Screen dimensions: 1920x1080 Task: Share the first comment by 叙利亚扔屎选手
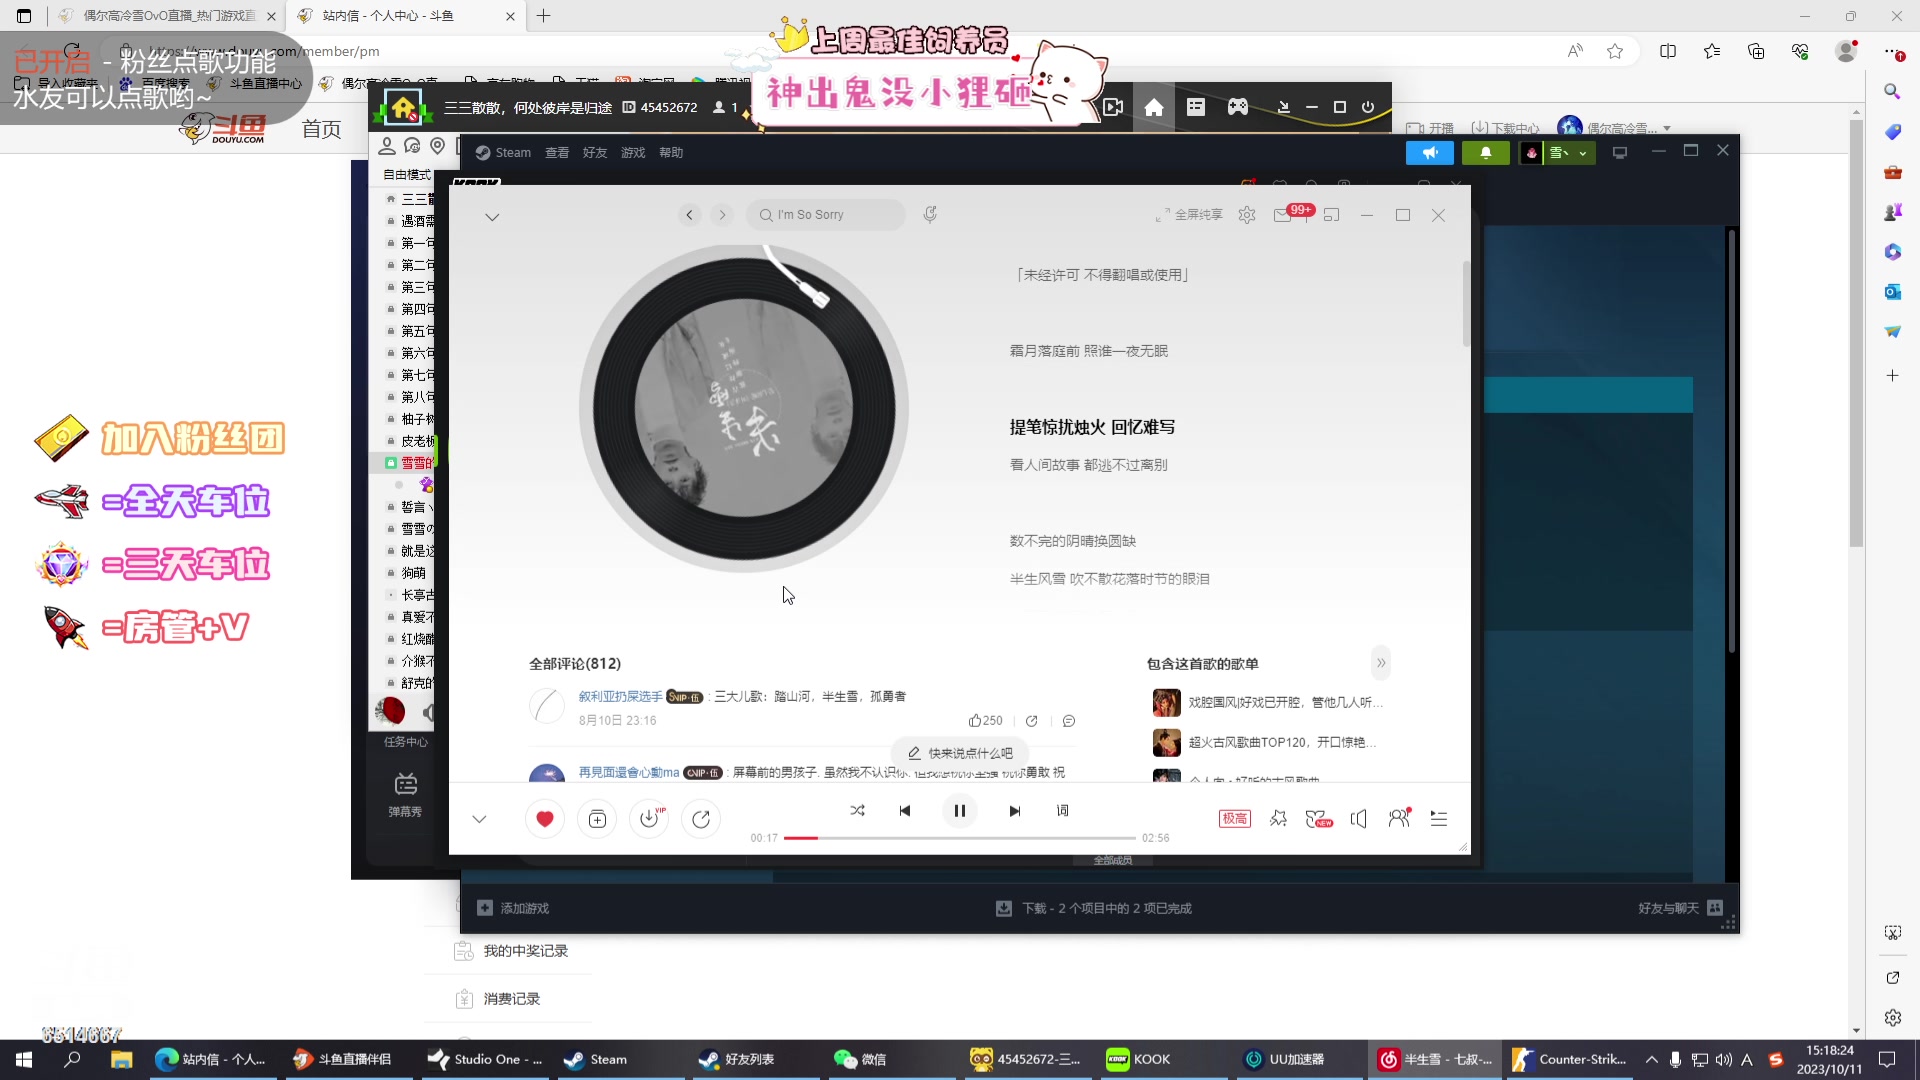(x=1032, y=721)
